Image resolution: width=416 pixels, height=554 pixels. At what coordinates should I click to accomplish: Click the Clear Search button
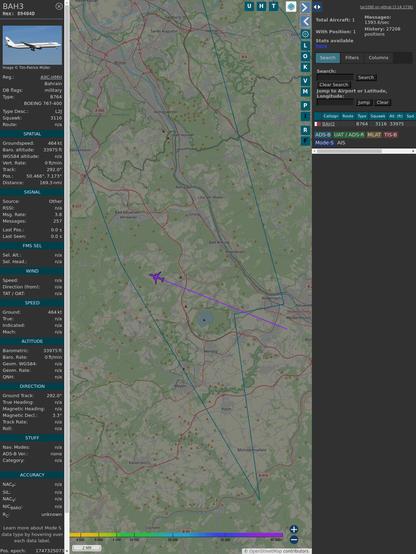click(334, 85)
